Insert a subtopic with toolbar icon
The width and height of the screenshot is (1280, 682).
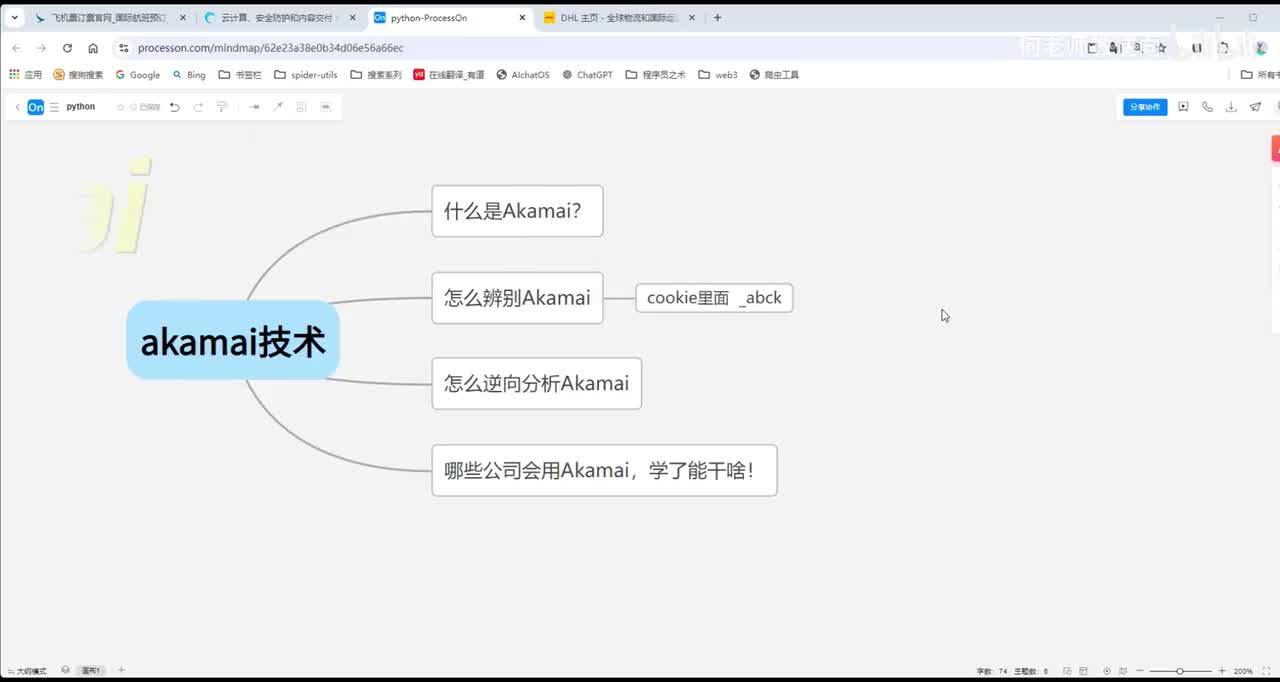254,107
